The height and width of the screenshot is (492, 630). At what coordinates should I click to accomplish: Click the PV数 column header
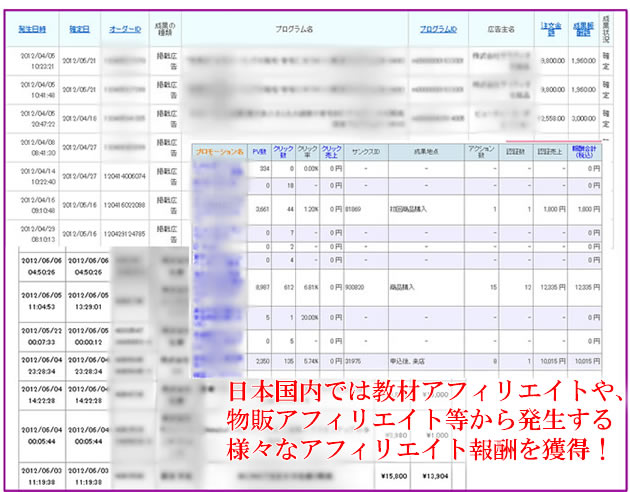point(260,152)
